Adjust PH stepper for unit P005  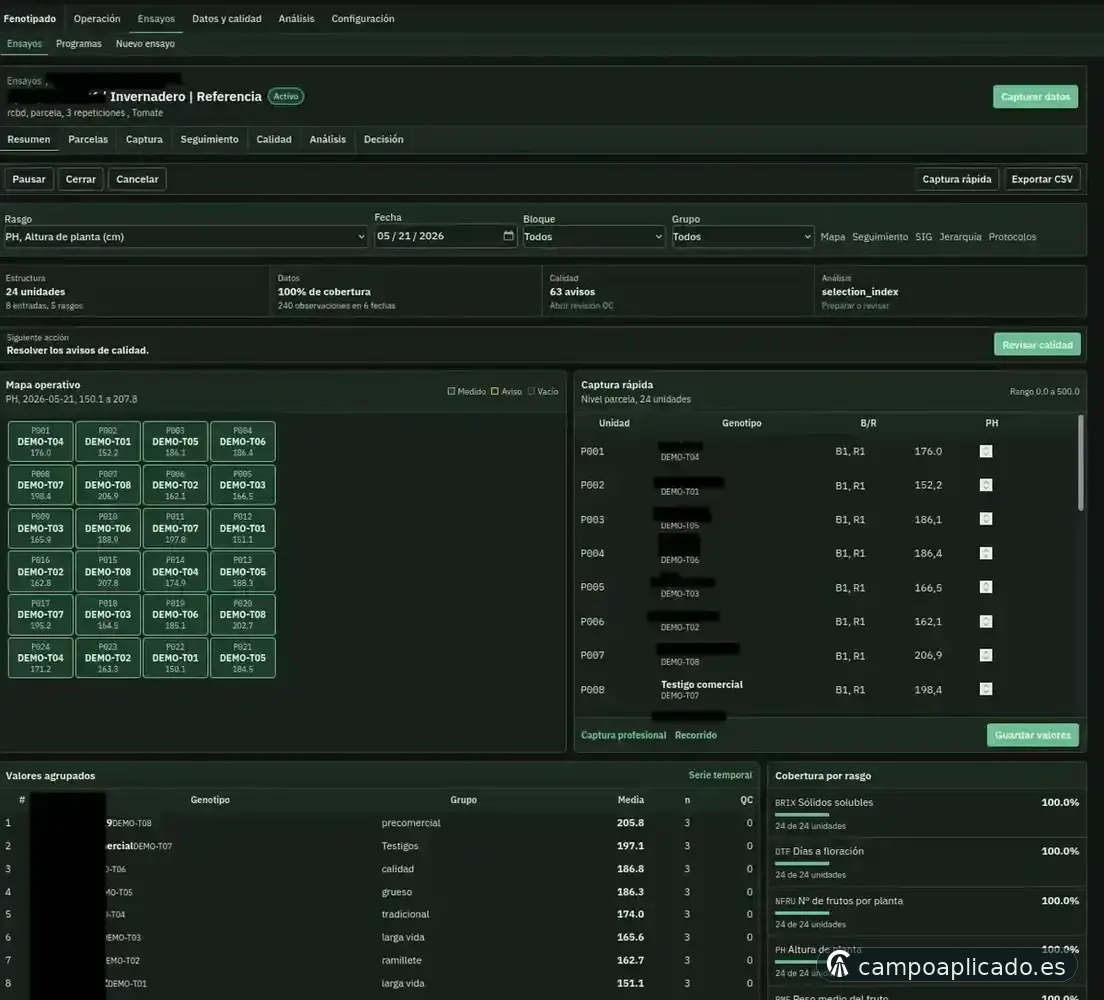(x=986, y=587)
